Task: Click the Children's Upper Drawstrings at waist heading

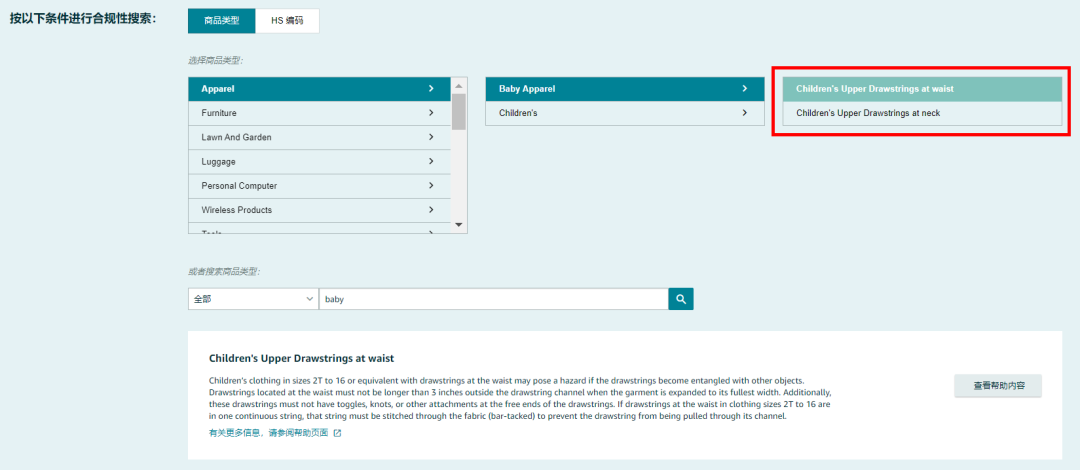Action: pyautogui.click(x=301, y=359)
